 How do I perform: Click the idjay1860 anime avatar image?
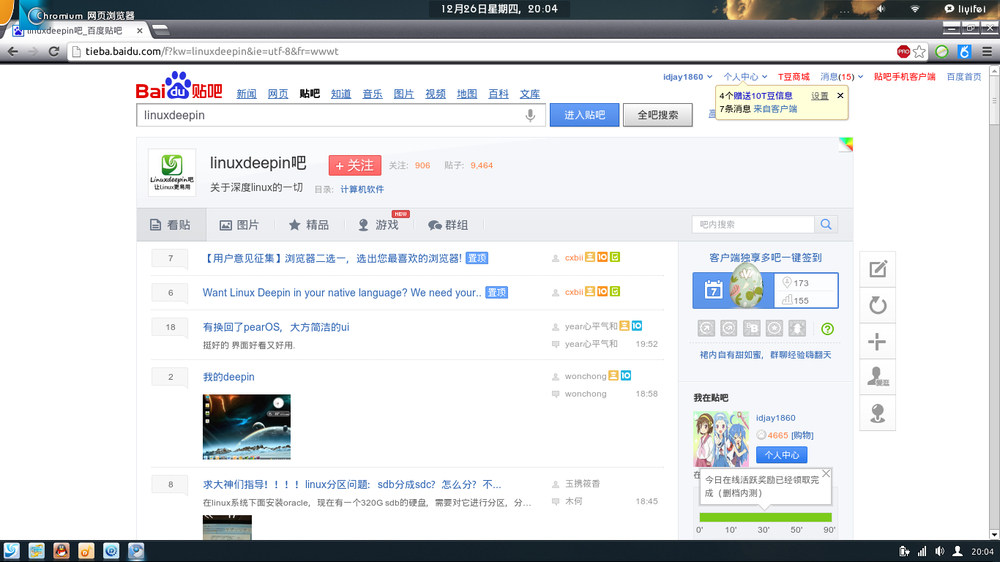721,440
